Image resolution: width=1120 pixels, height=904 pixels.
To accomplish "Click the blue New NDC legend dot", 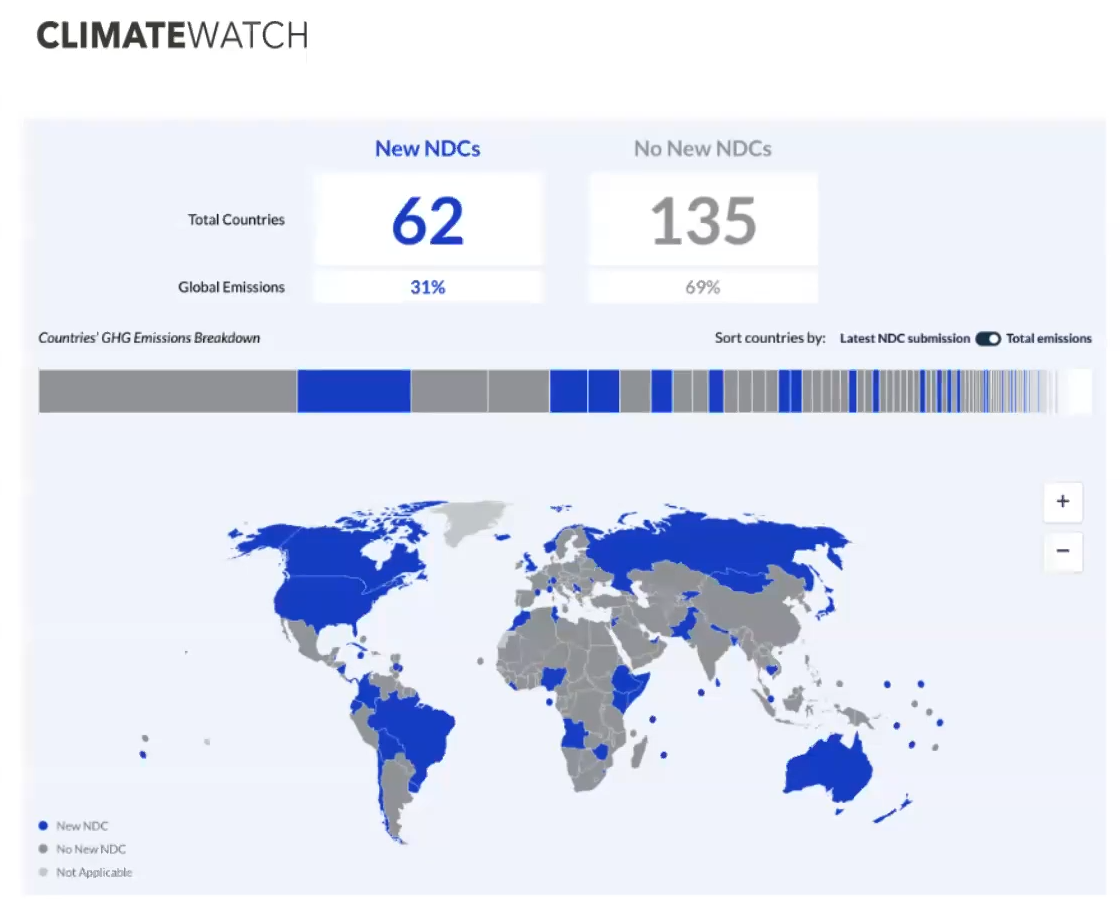I will [43, 826].
